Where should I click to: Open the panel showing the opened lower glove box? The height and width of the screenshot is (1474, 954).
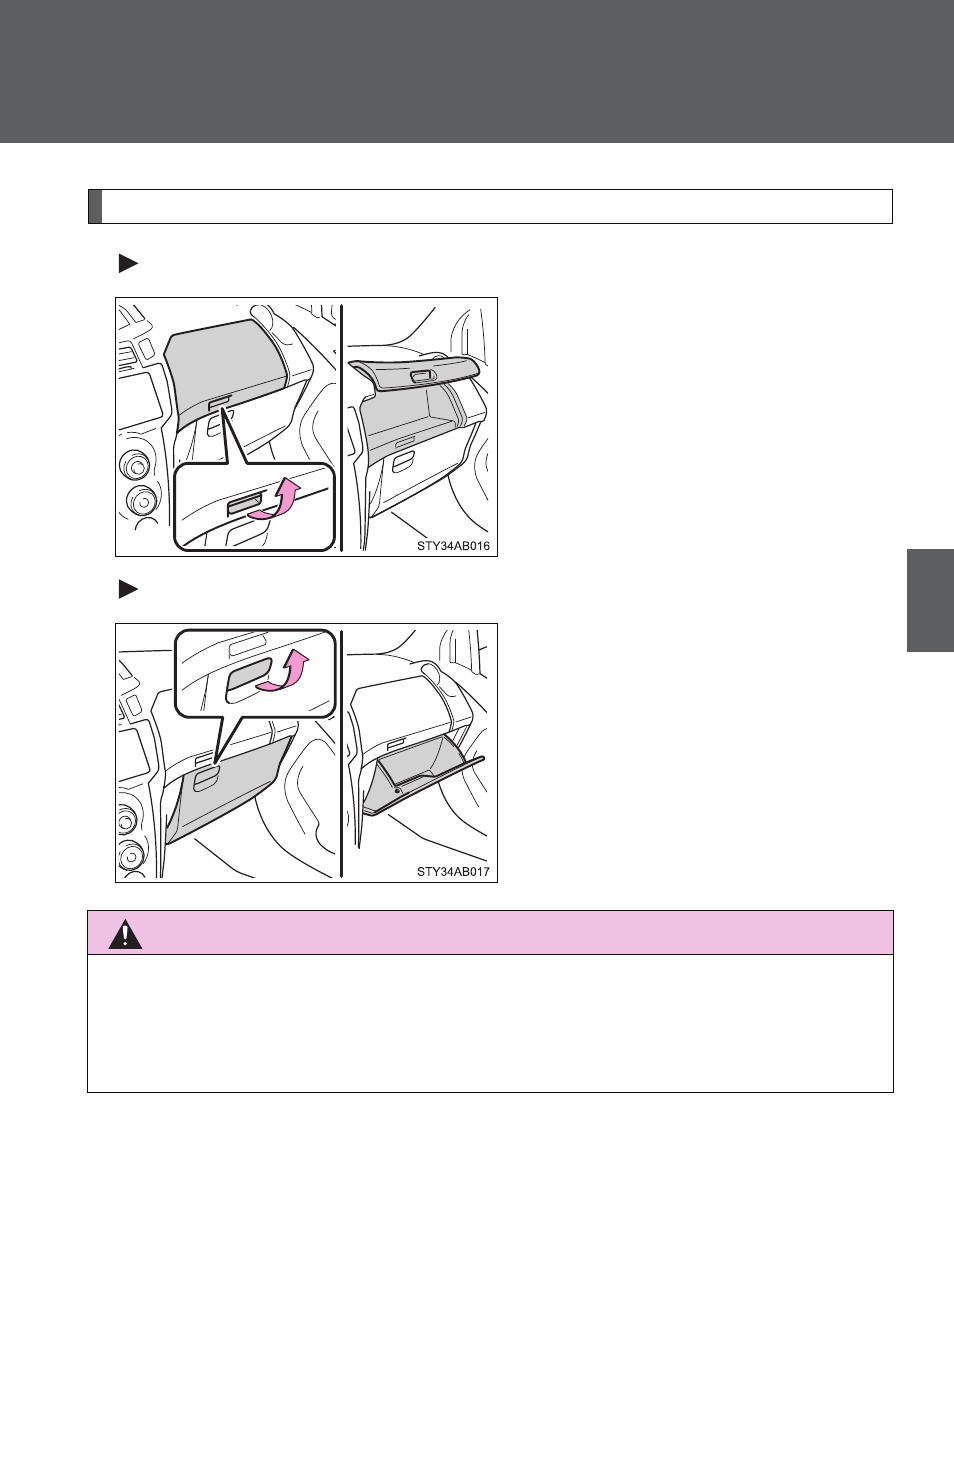click(x=420, y=752)
